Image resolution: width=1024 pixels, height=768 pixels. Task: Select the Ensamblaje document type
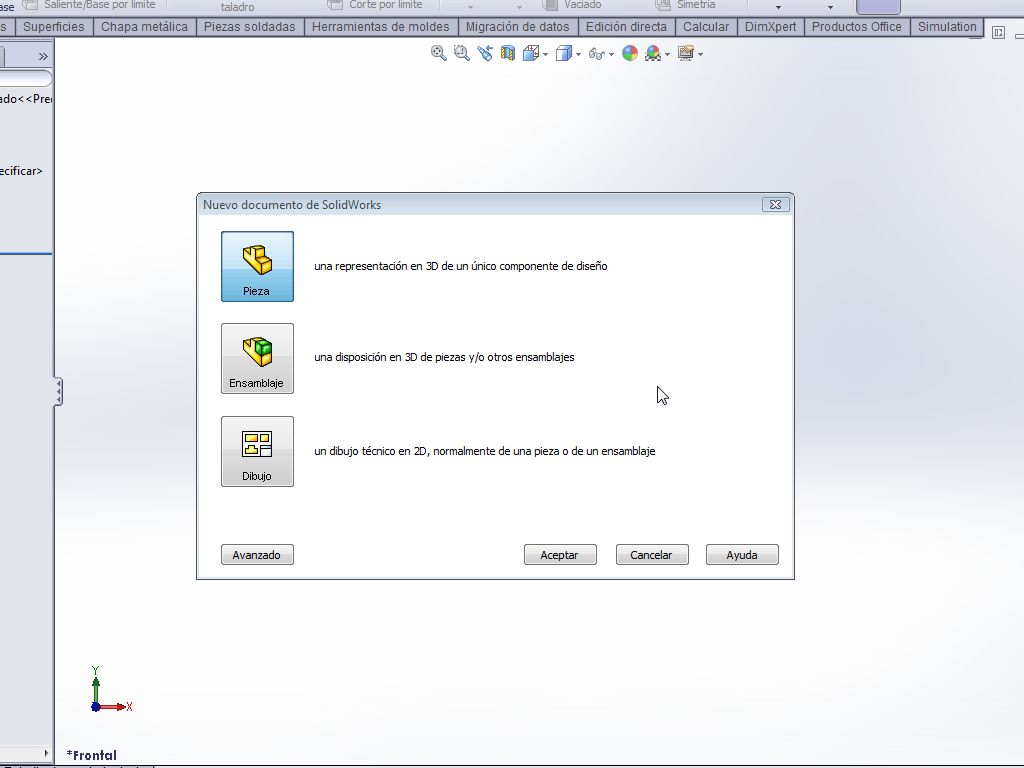257,359
